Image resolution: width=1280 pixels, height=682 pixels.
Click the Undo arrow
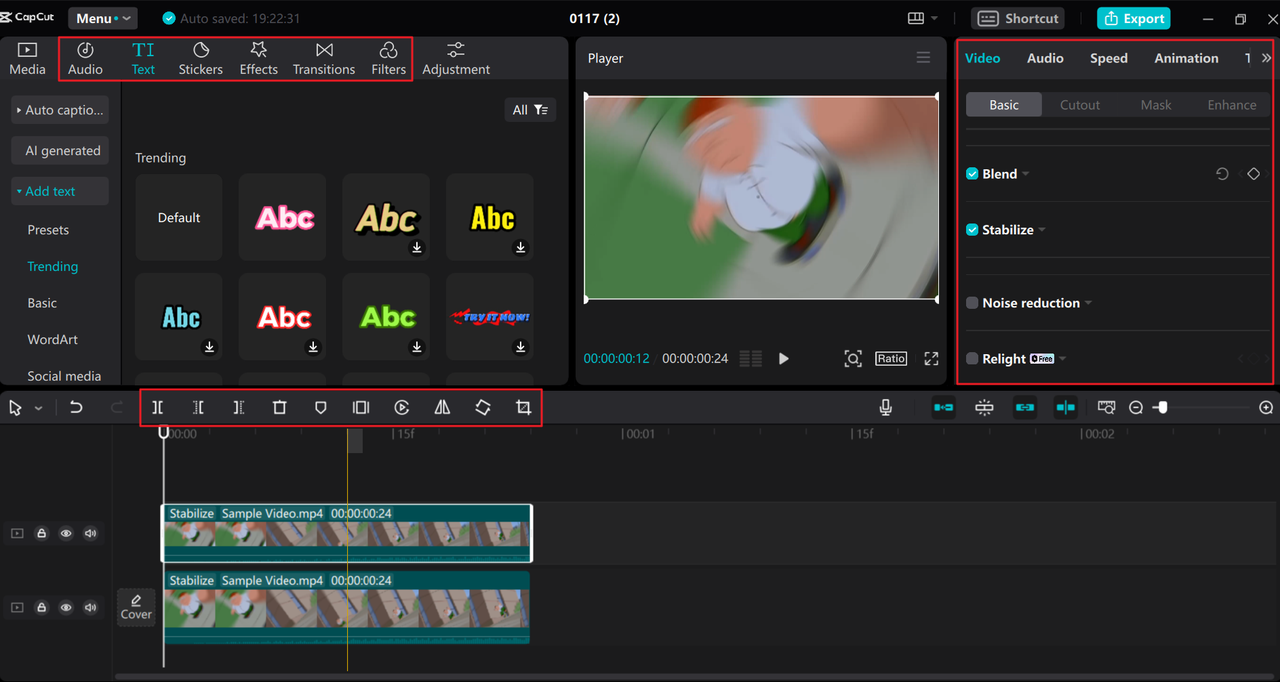point(76,407)
